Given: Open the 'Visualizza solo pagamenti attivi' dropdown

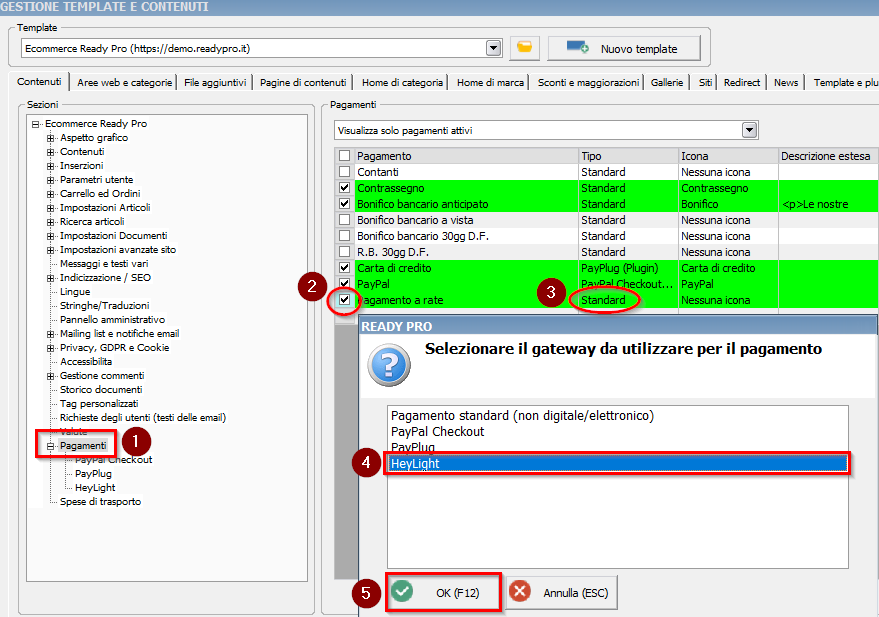Looking at the screenshot, I should click(750, 130).
